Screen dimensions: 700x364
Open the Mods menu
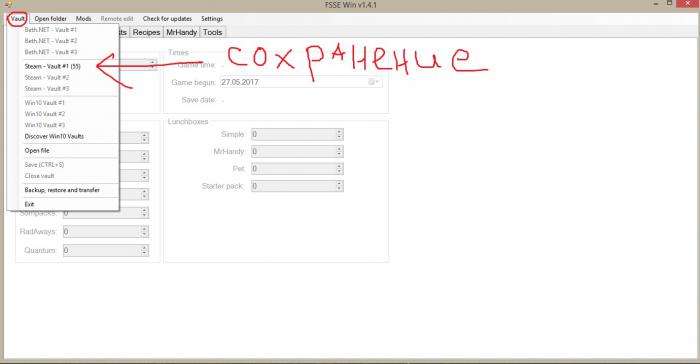click(83, 19)
